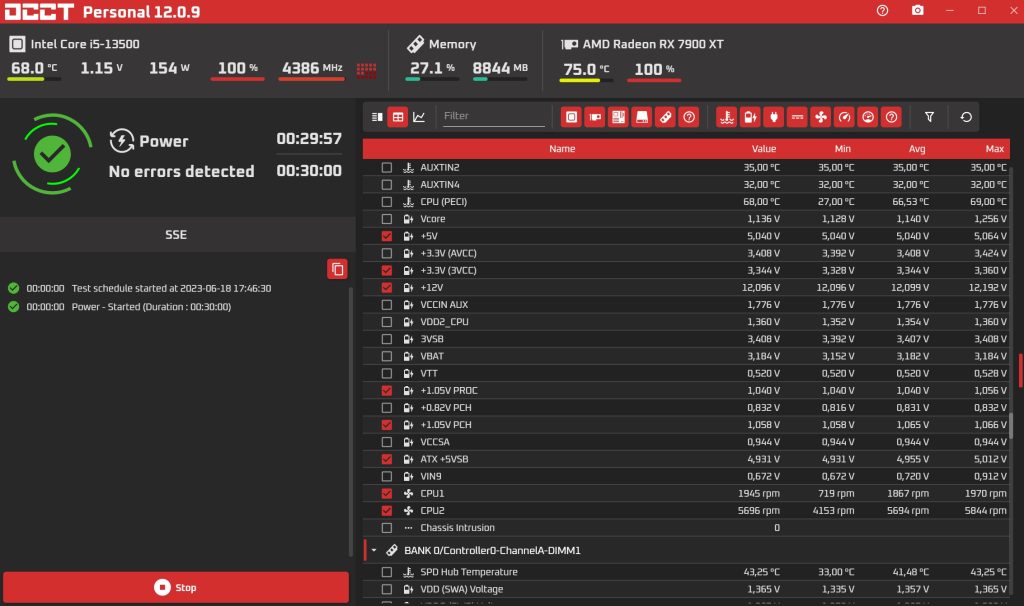Click the SSE instruction set bar
The width and height of the screenshot is (1024, 606).
coord(176,234)
